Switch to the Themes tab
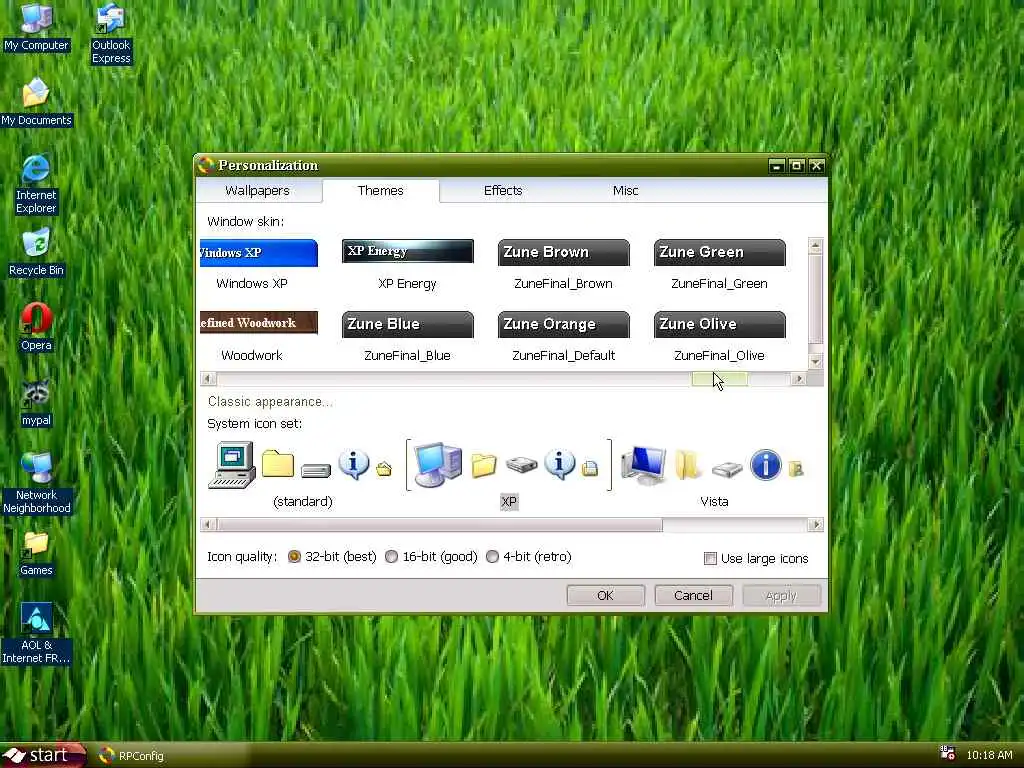The width and height of the screenshot is (1024, 768). pyautogui.click(x=380, y=191)
